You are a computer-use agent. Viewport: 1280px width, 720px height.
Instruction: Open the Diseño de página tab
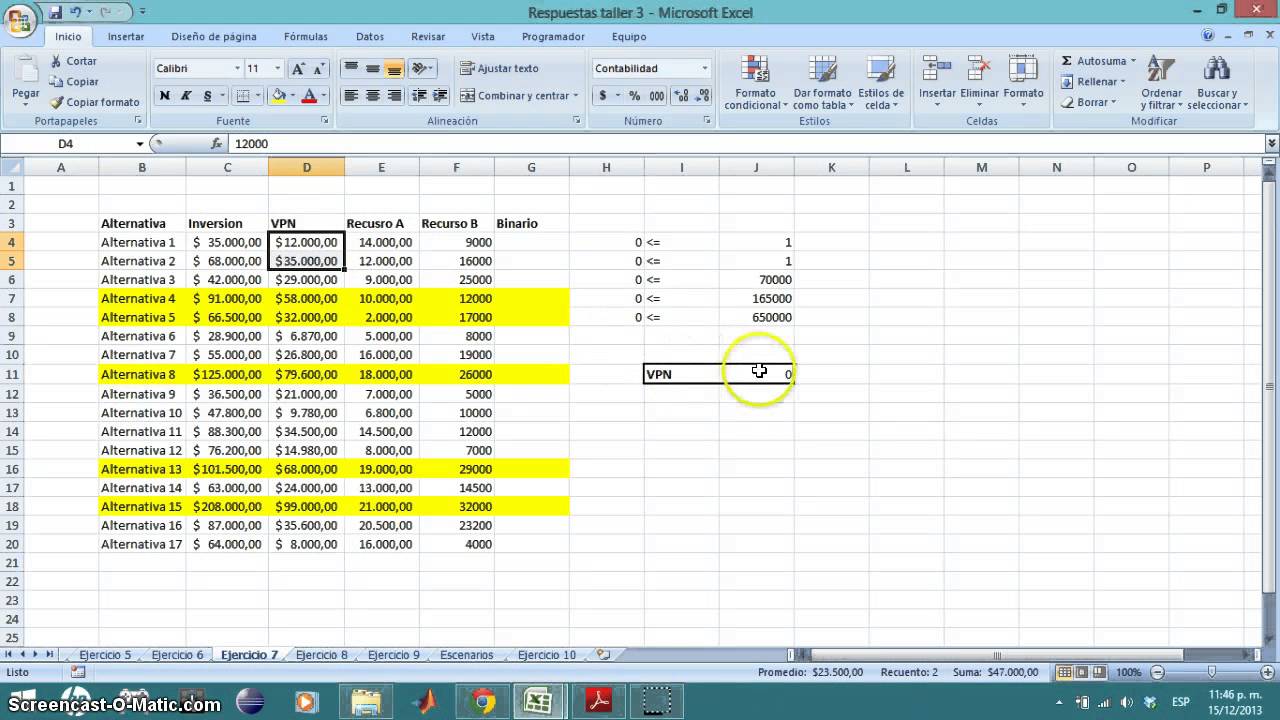point(214,36)
